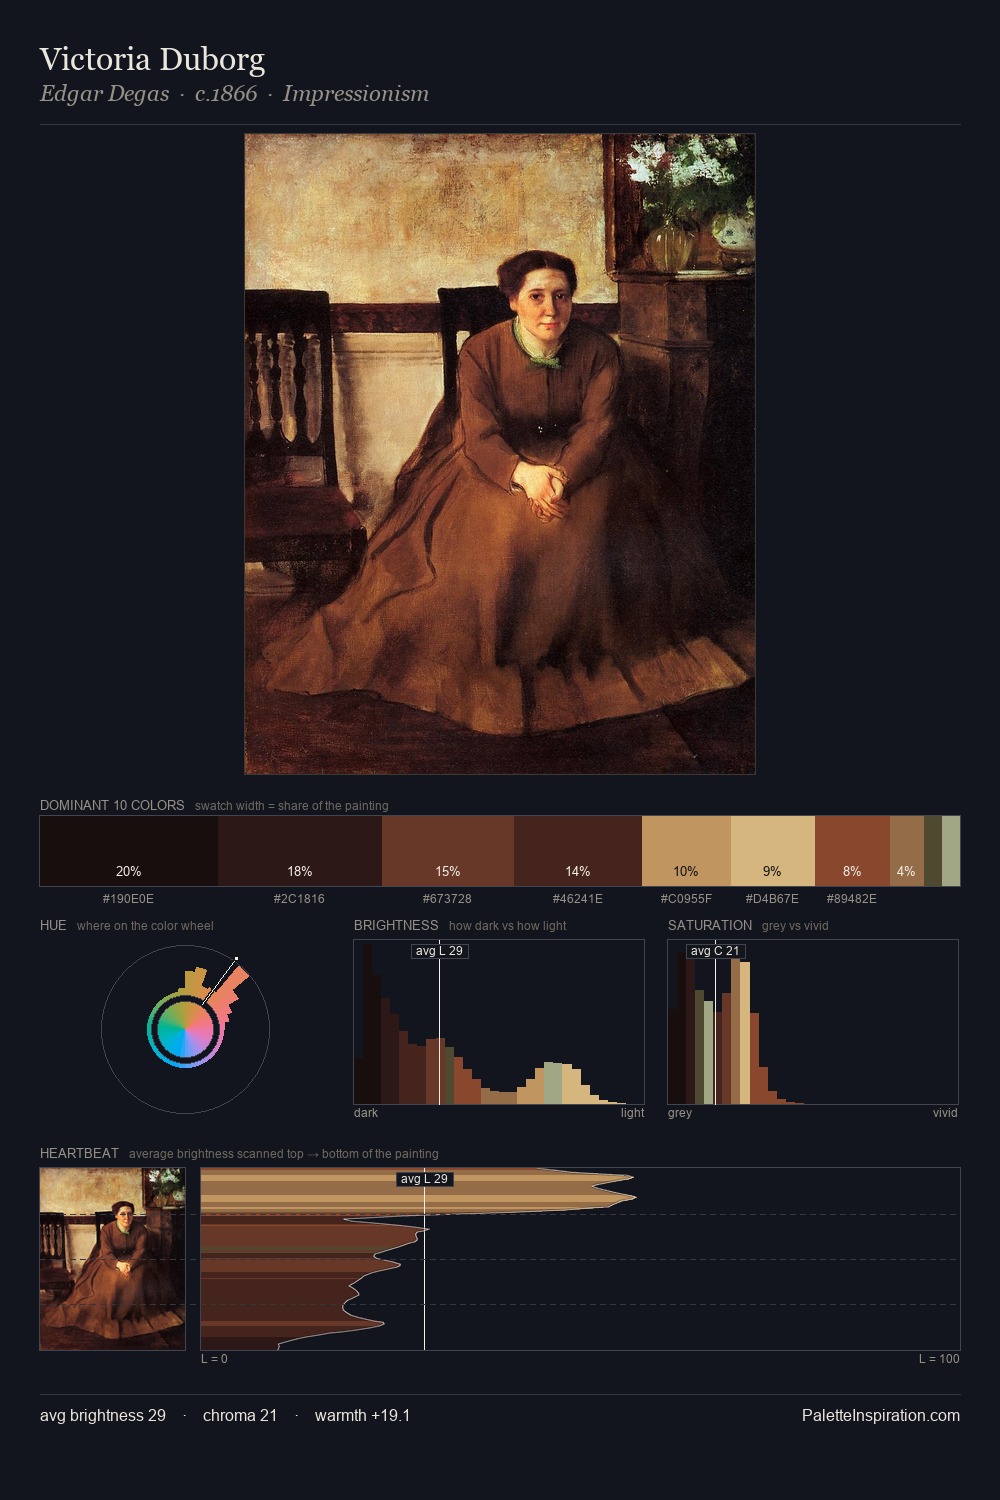Click the artist name "Edgar Degas"
This screenshot has width=1000, height=1500.
click(105, 94)
